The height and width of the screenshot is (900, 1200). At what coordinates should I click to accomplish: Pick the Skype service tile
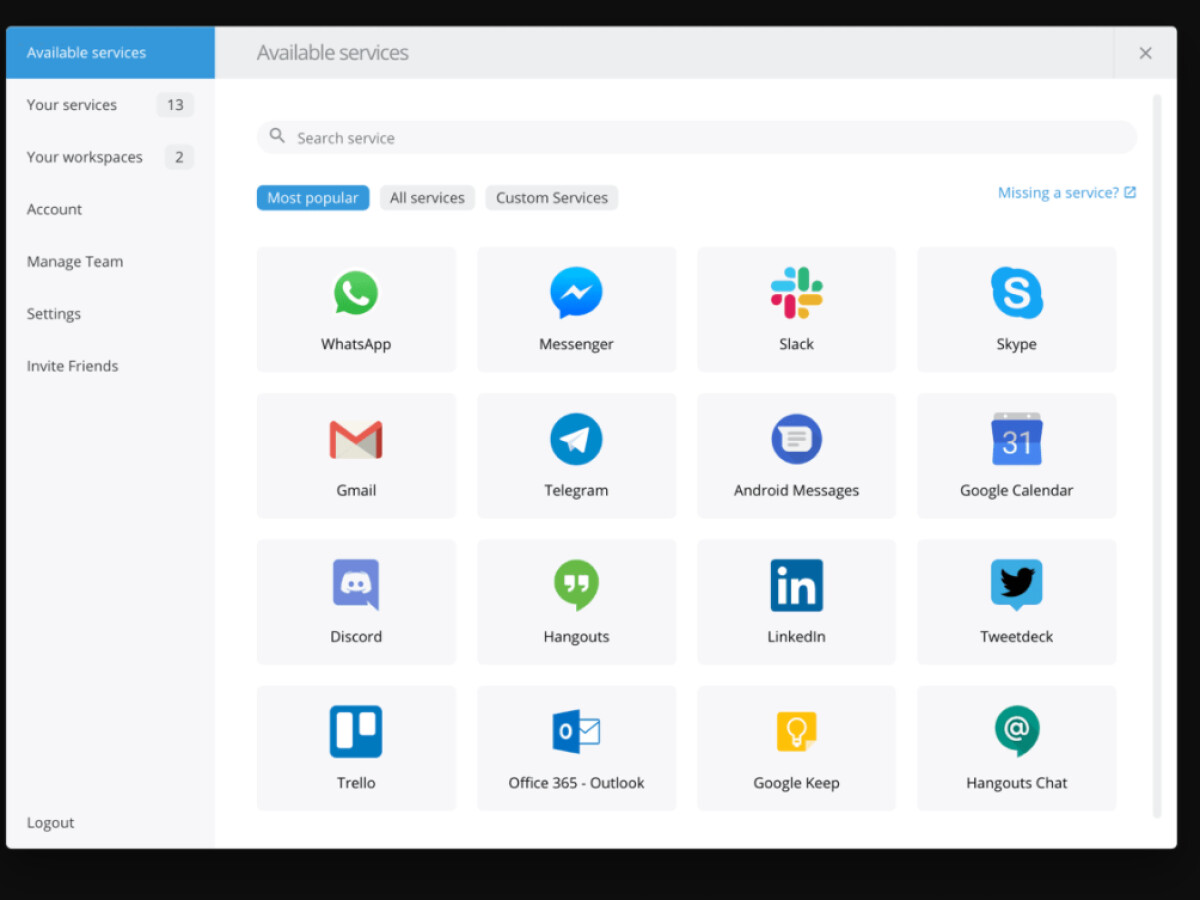[x=1016, y=309]
